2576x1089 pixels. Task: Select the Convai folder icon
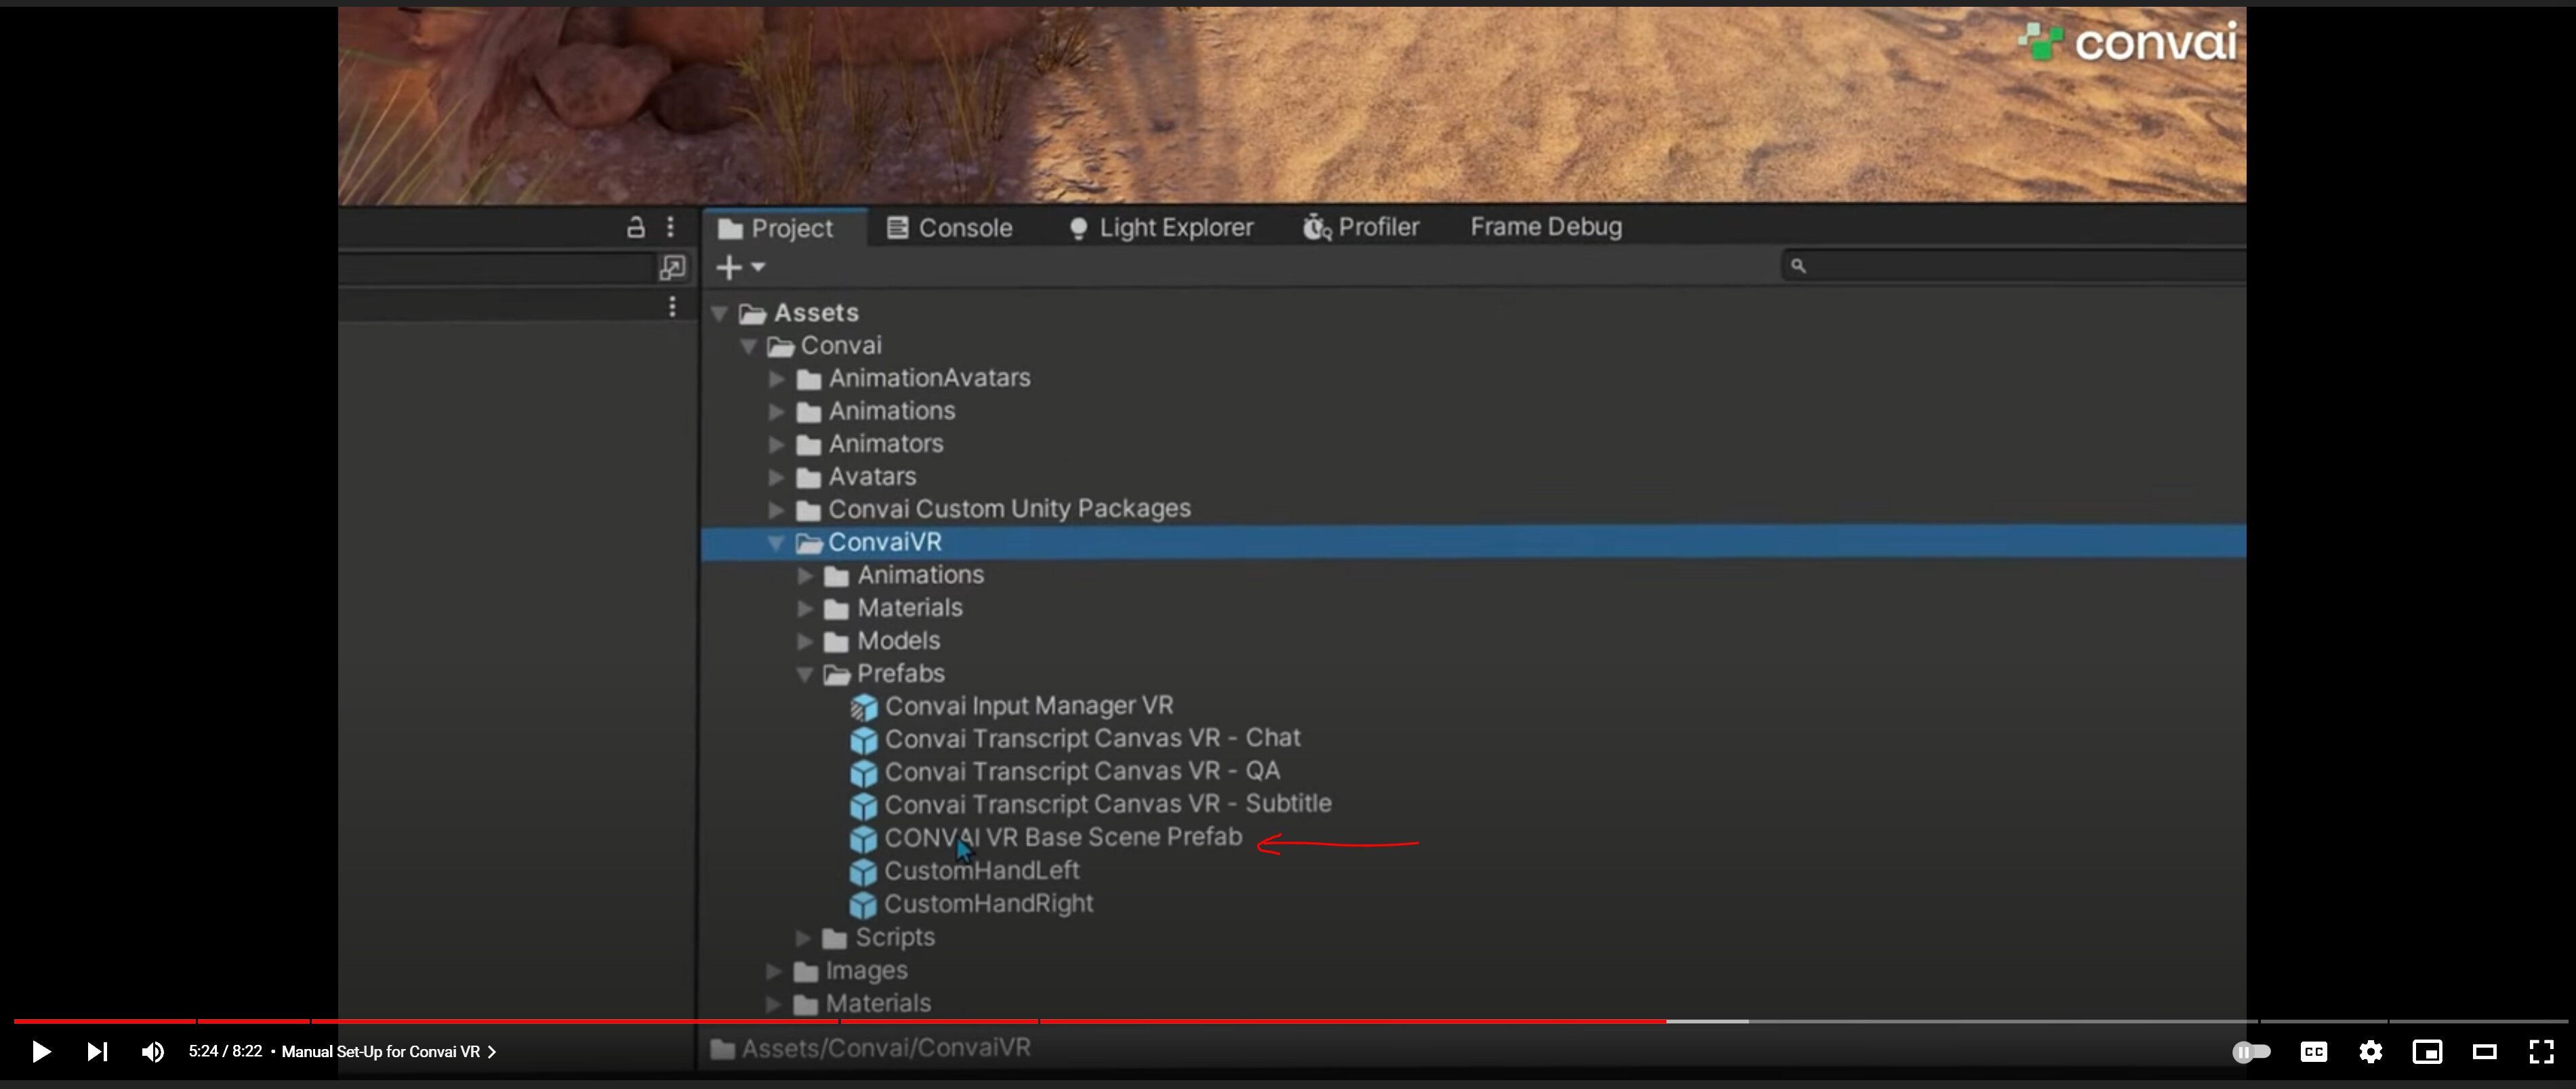point(781,347)
